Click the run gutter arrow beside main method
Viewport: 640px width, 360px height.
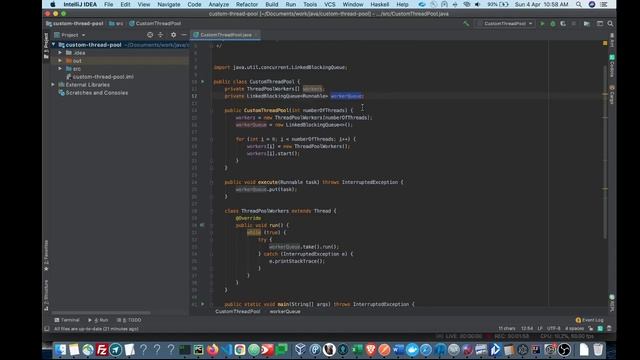[x=202, y=304]
